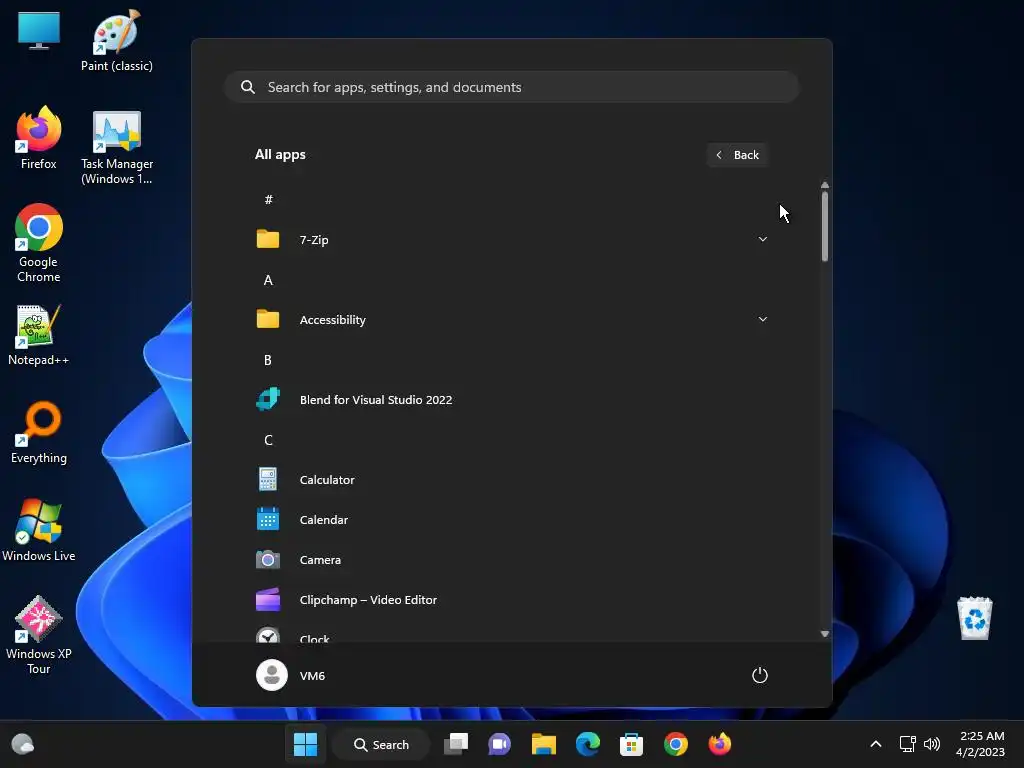Select the Firefox desktop shortcut
Image resolution: width=1024 pixels, height=768 pixels.
39,138
